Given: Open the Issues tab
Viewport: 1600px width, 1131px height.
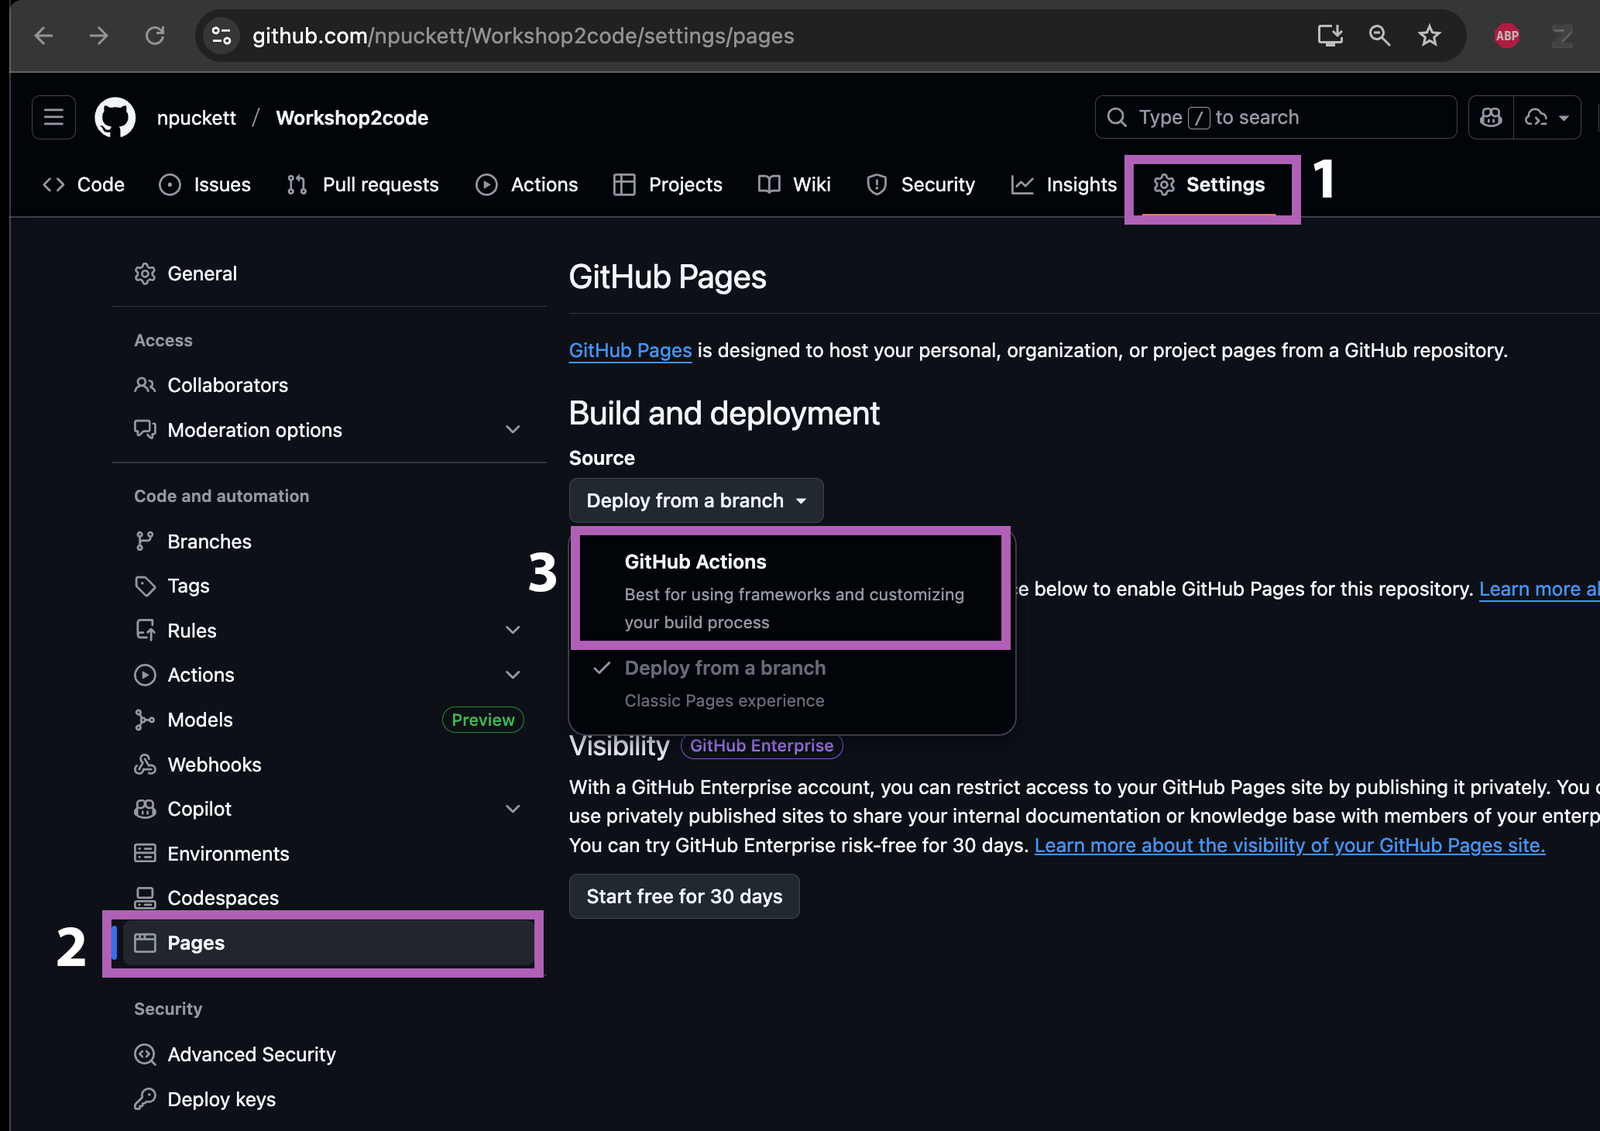Looking at the screenshot, I should point(206,185).
